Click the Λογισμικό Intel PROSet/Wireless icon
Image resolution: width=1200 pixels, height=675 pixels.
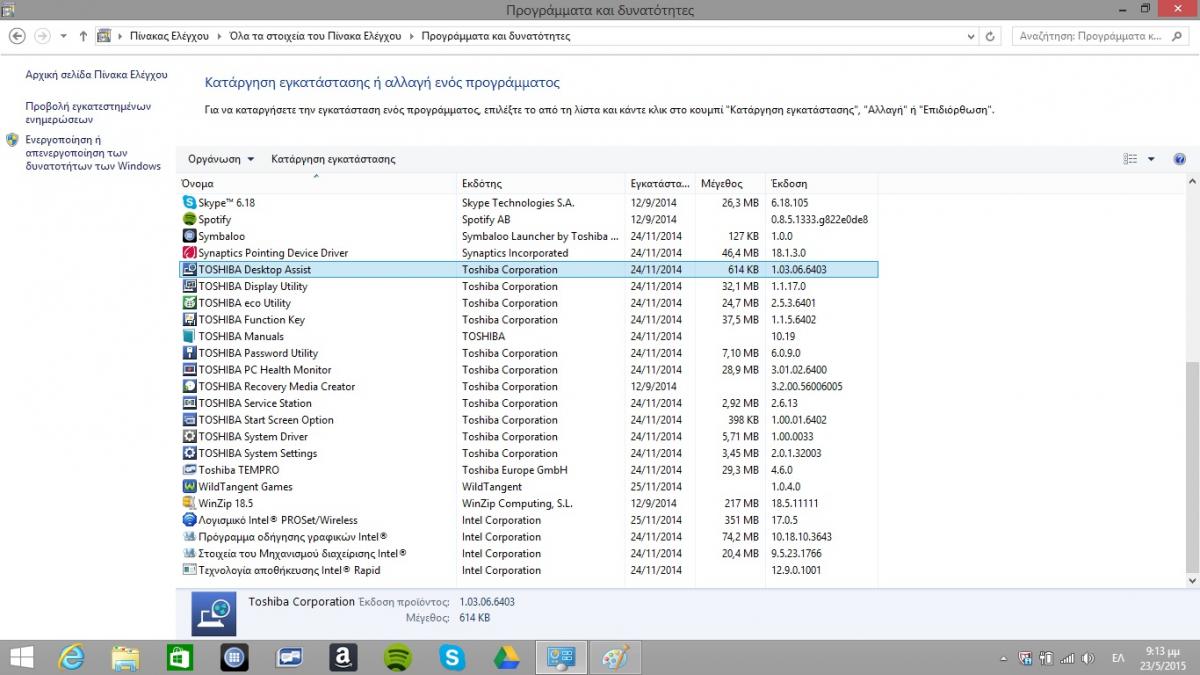190,520
